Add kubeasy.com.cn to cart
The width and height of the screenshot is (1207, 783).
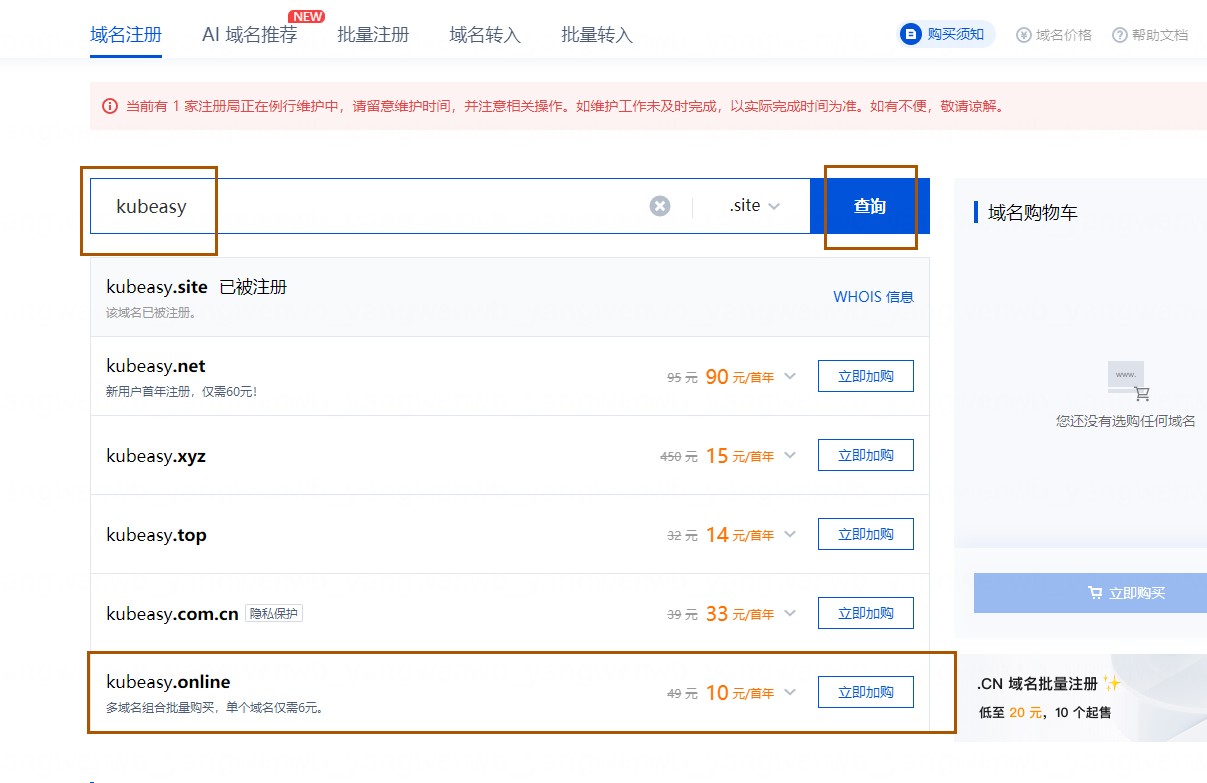tap(866, 613)
